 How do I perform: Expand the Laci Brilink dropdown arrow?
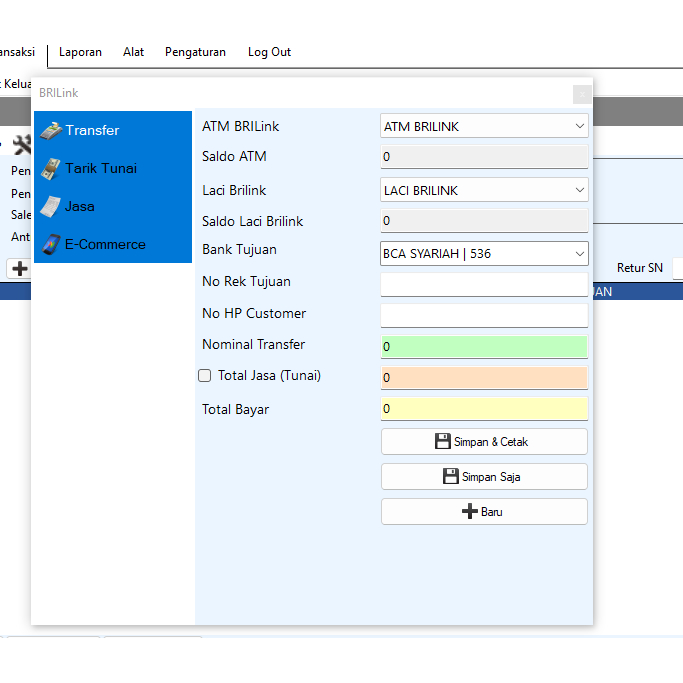(579, 190)
